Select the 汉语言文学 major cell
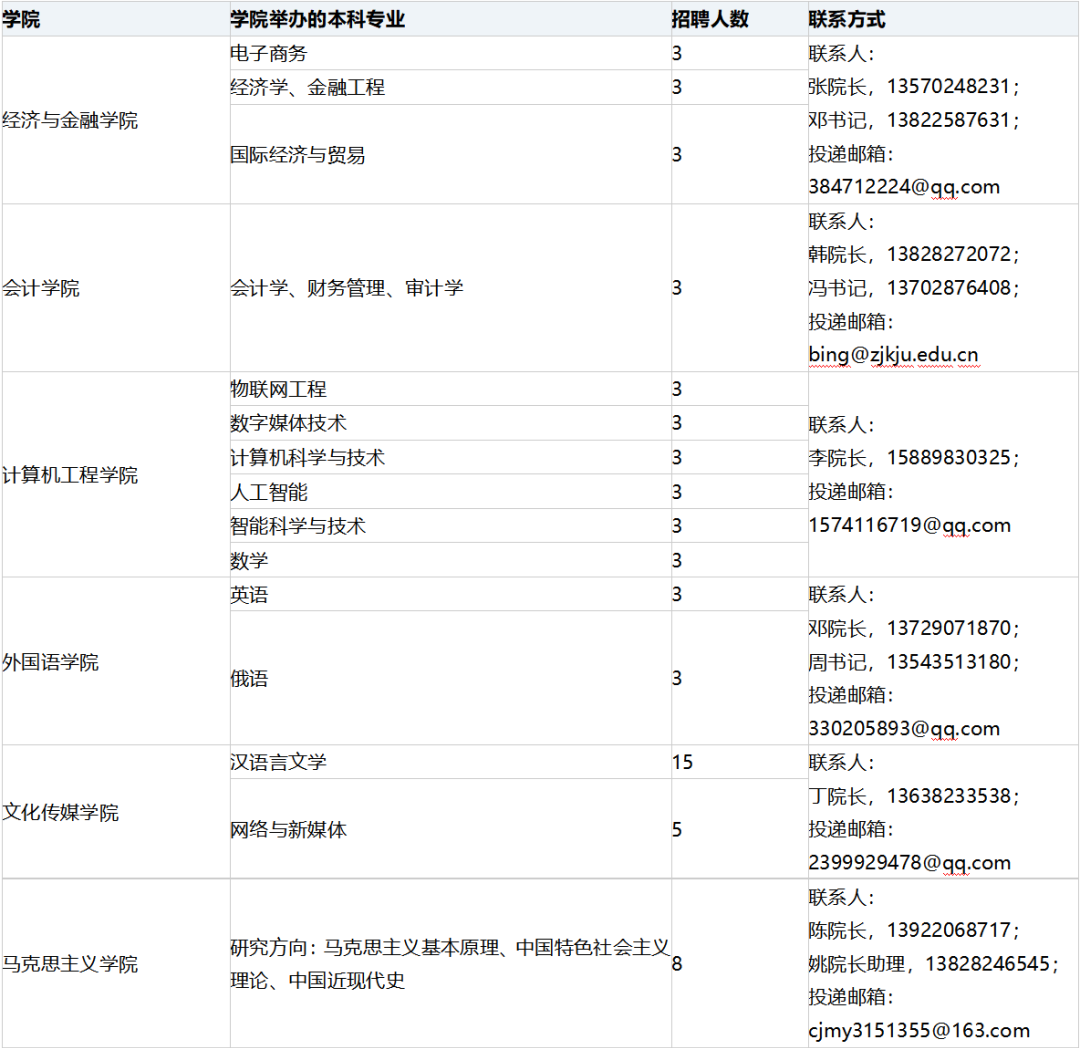Screen dimensions: 1080x1048 click(450, 762)
